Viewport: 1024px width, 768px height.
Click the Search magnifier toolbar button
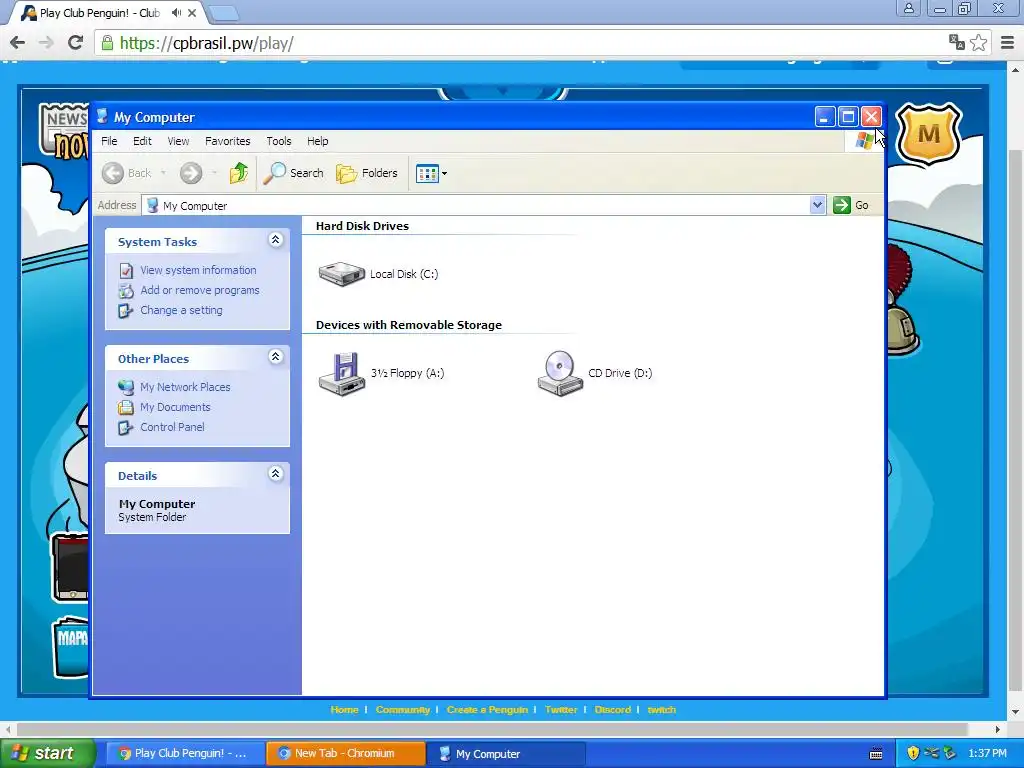pyautogui.click(x=293, y=173)
